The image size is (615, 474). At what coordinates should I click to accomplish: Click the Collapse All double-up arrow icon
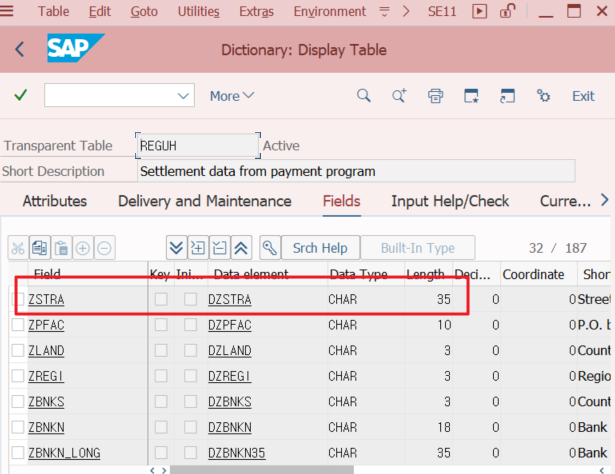[x=241, y=248]
